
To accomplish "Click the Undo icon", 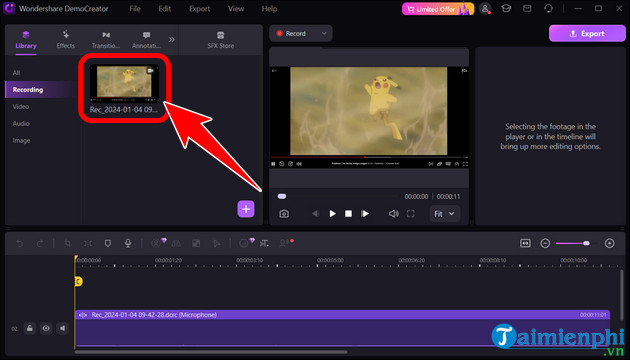I will point(19,243).
